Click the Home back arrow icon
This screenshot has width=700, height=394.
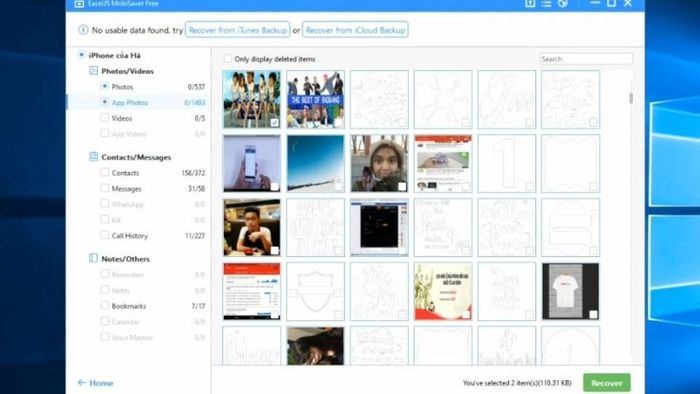coord(82,382)
